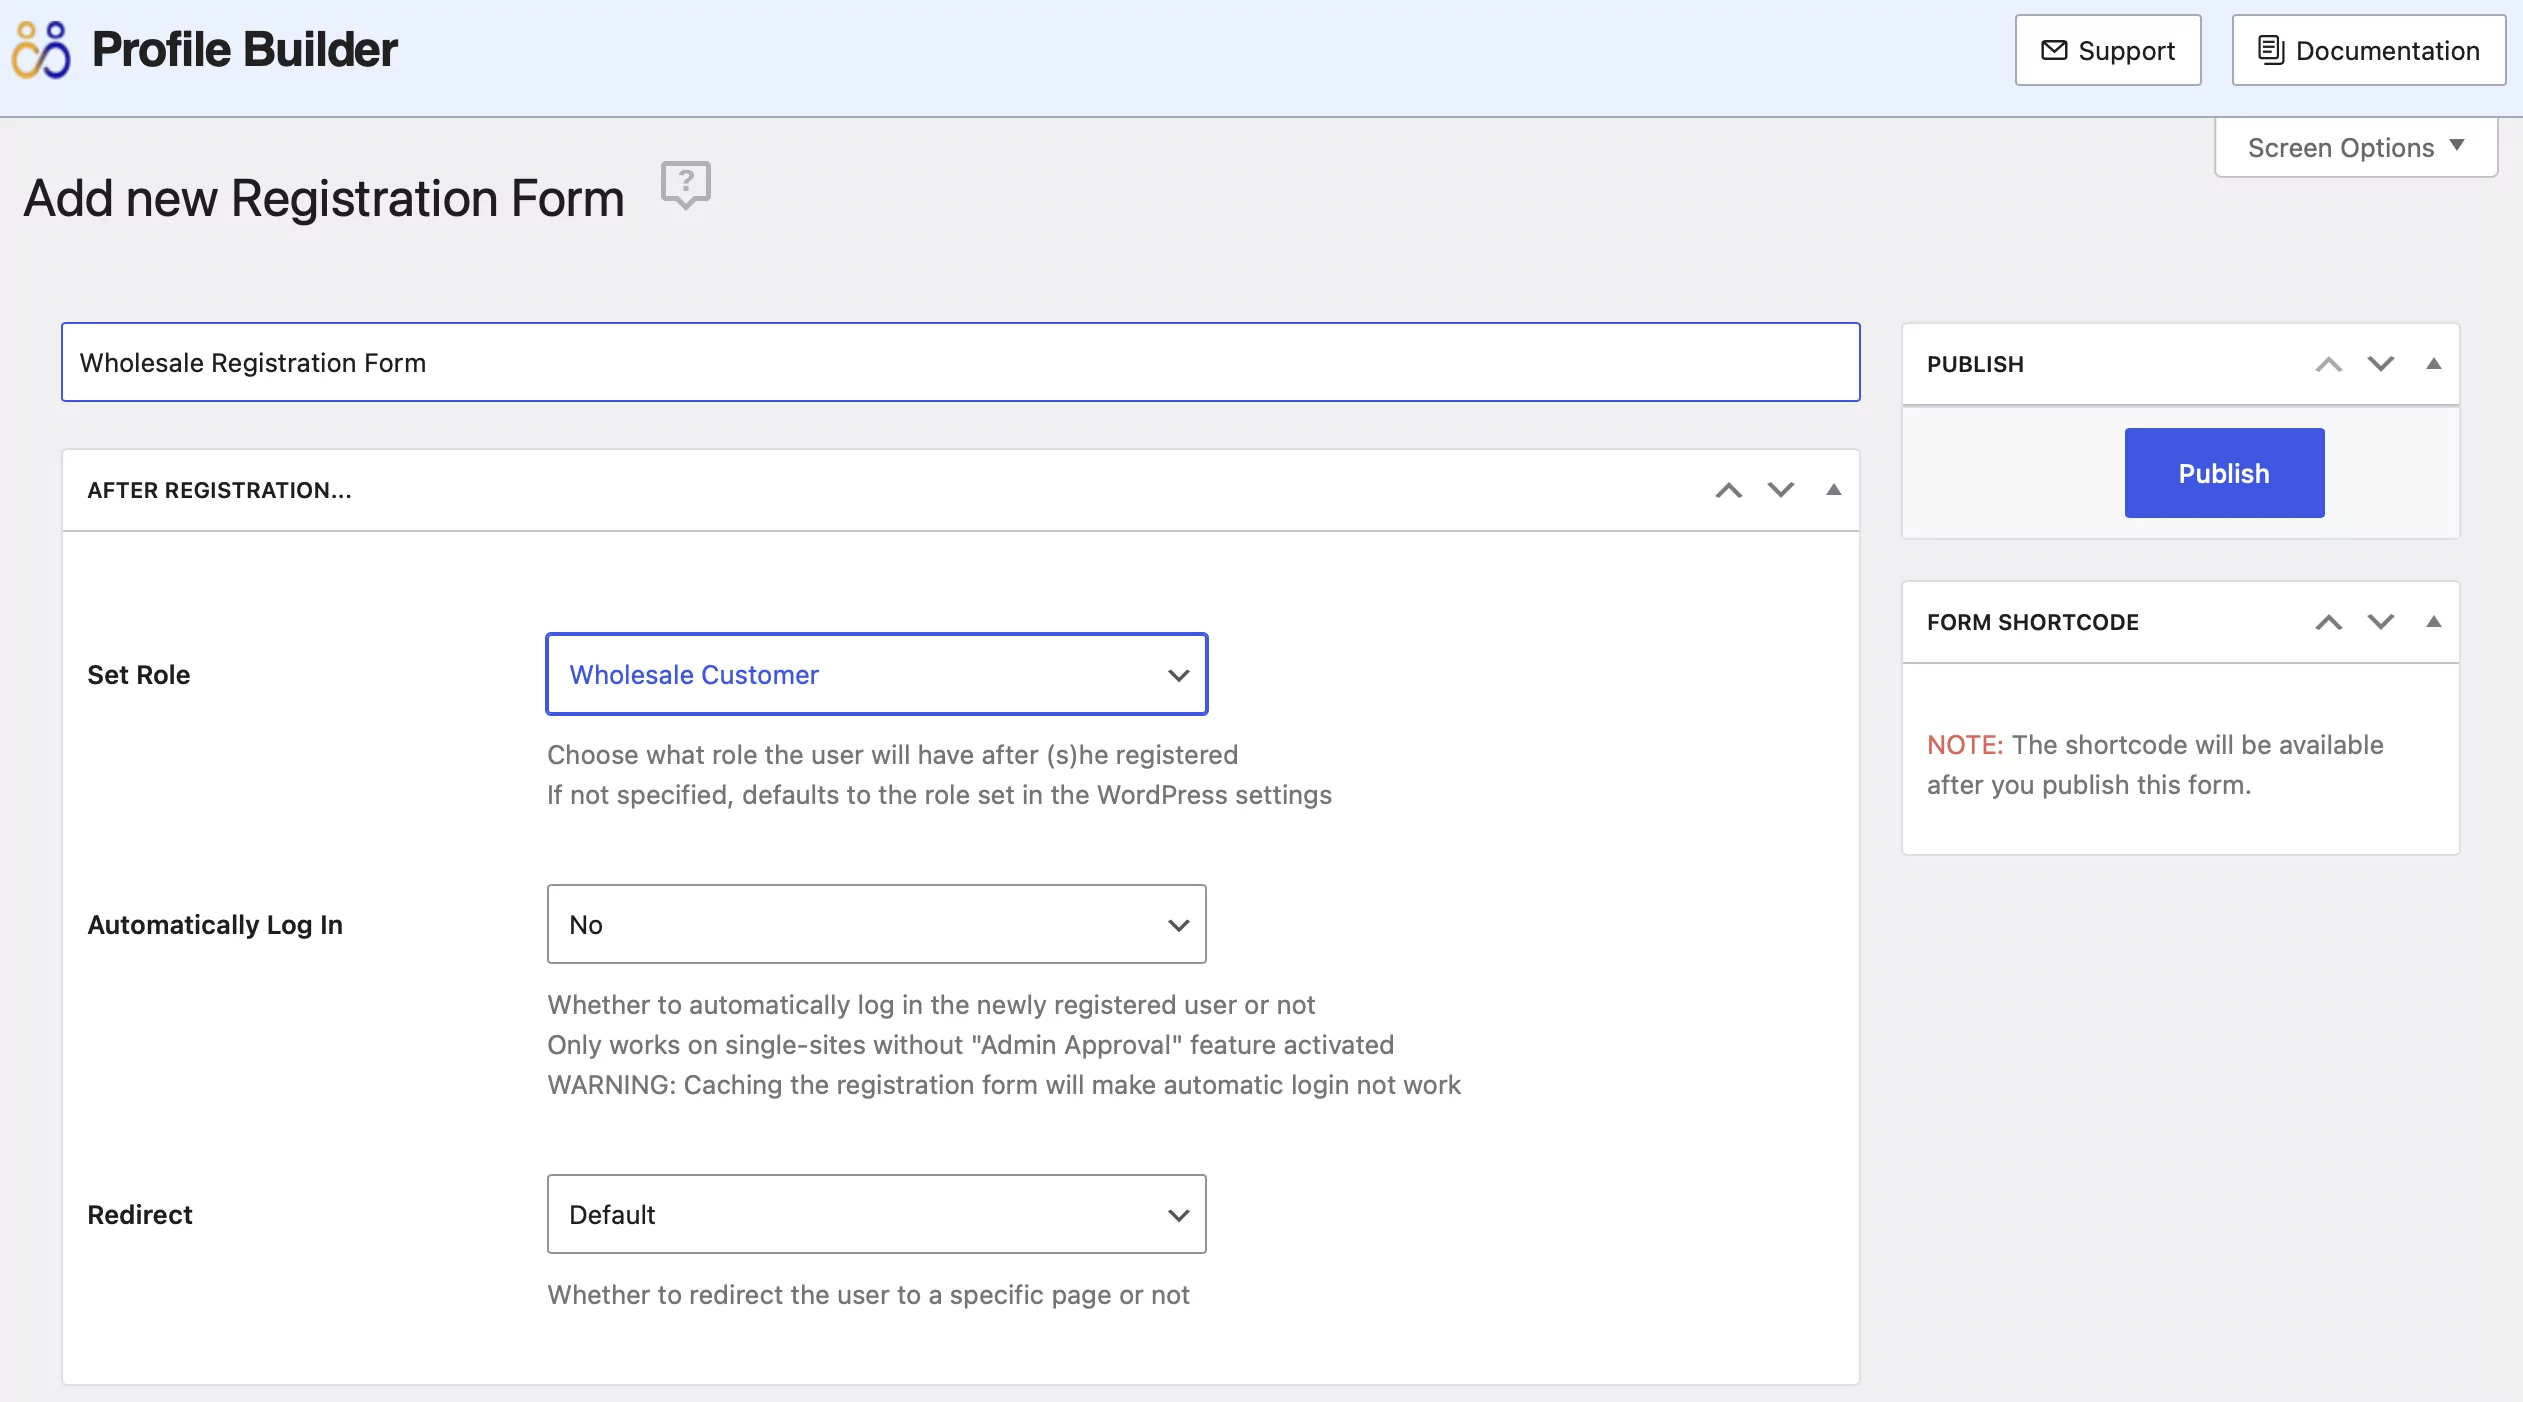Collapse the Publish panel
The width and height of the screenshot is (2523, 1402).
coord(2434,364)
